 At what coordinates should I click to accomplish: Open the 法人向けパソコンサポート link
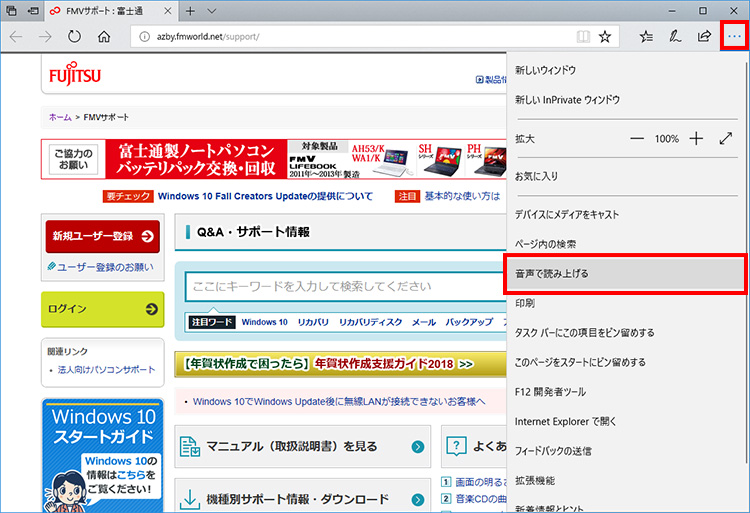click(x=106, y=370)
